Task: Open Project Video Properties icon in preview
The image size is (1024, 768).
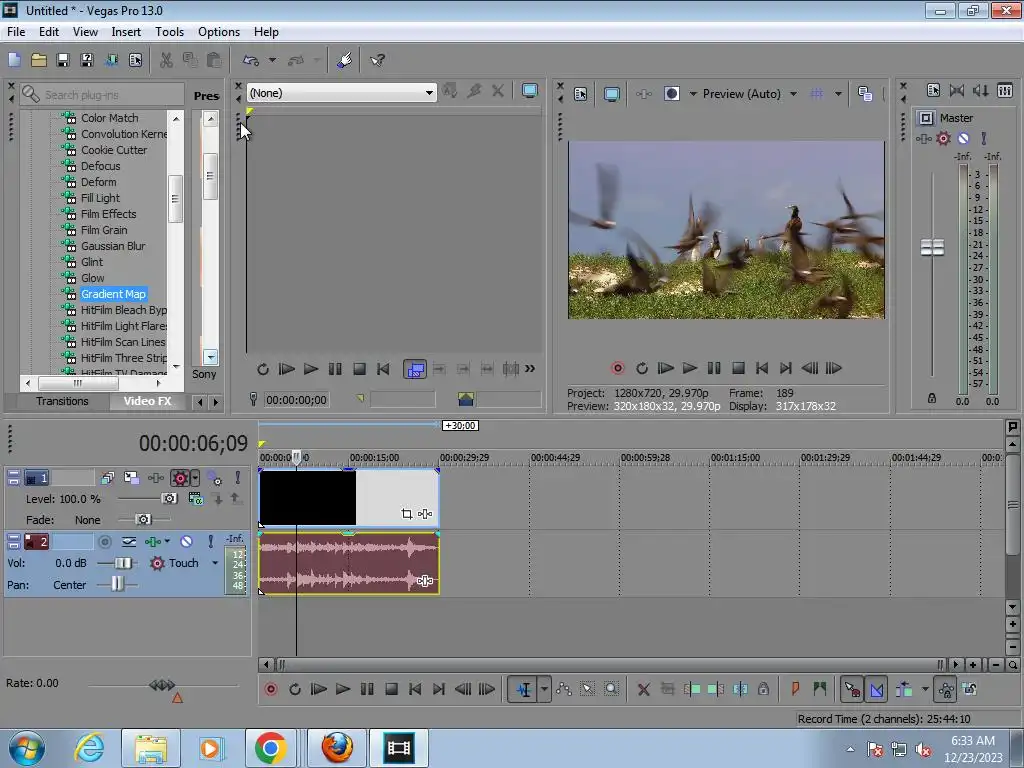Action: [x=581, y=94]
